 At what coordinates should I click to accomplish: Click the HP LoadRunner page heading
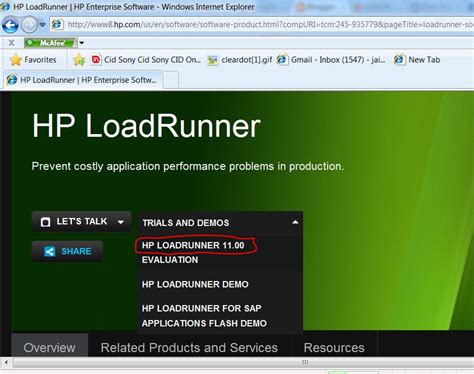click(x=146, y=126)
